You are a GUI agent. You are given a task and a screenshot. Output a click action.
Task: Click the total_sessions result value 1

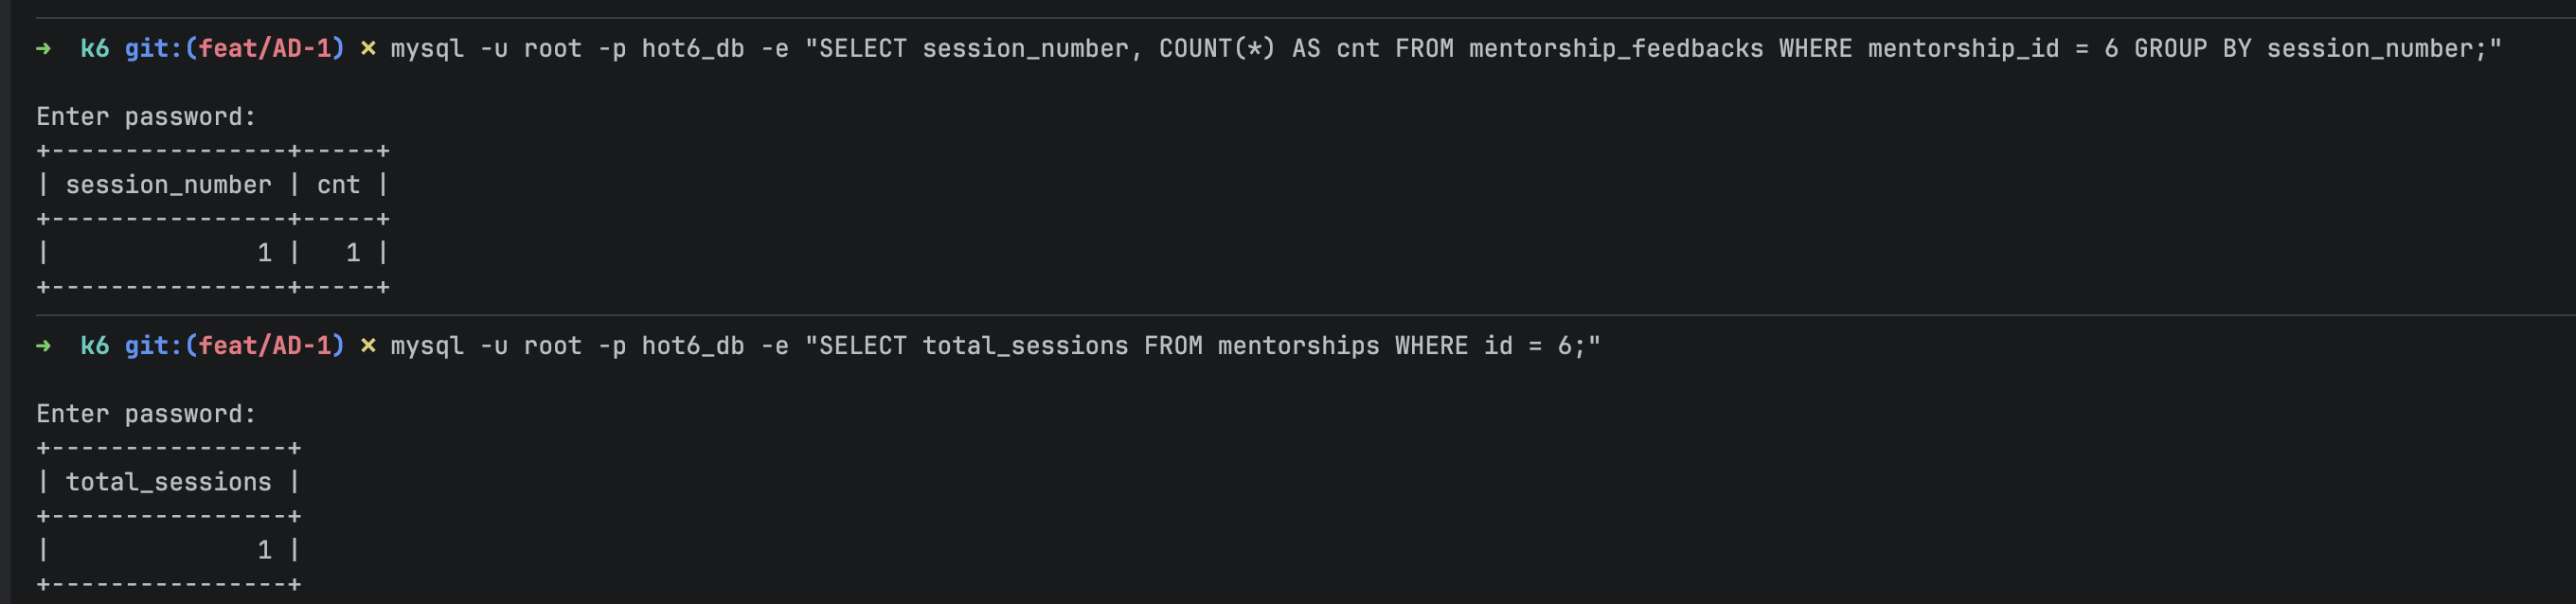(x=264, y=550)
